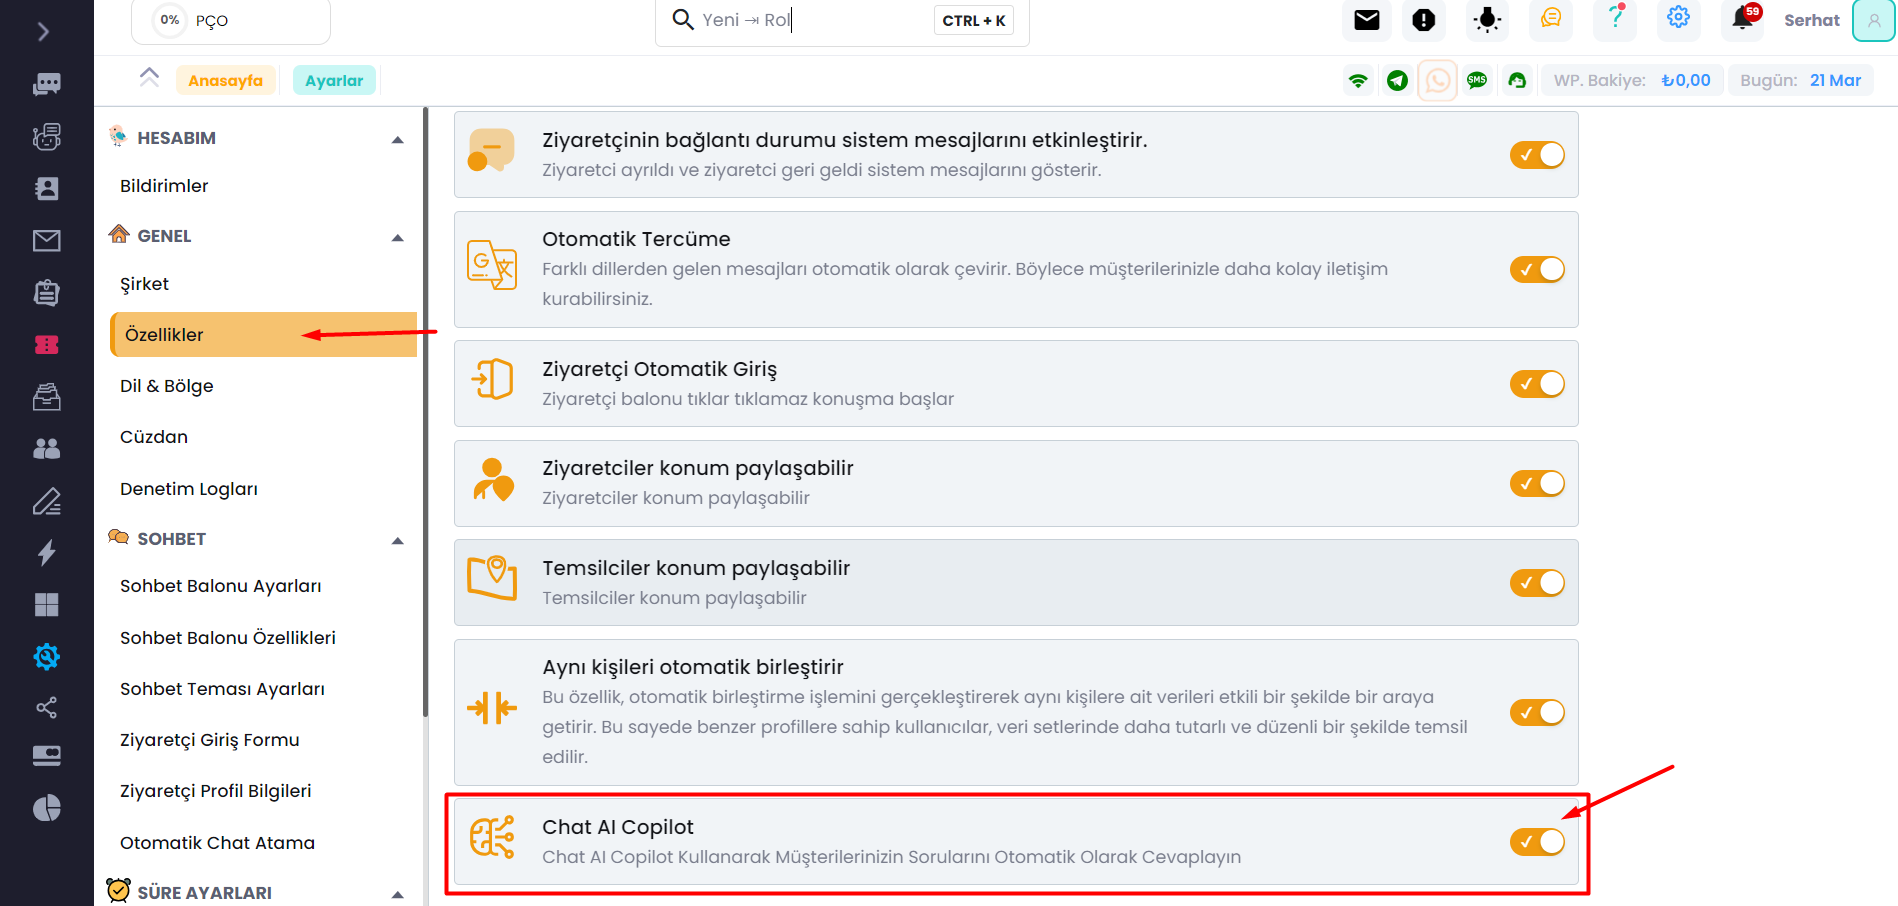This screenshot has width=1898, height=906.
Task: Open the chat conversations icon in the sidebar
Action: coord(46,84)
